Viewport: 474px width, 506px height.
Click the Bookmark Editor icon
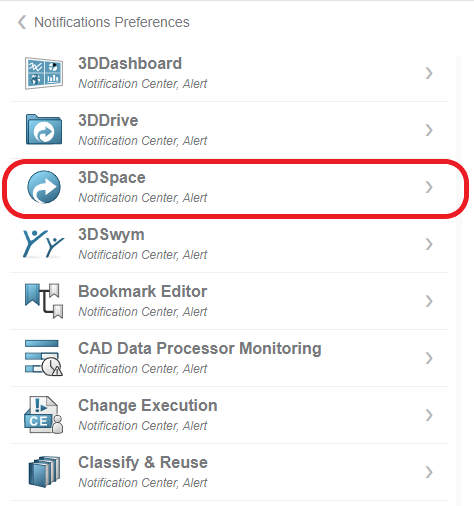(x=44, y=301)
